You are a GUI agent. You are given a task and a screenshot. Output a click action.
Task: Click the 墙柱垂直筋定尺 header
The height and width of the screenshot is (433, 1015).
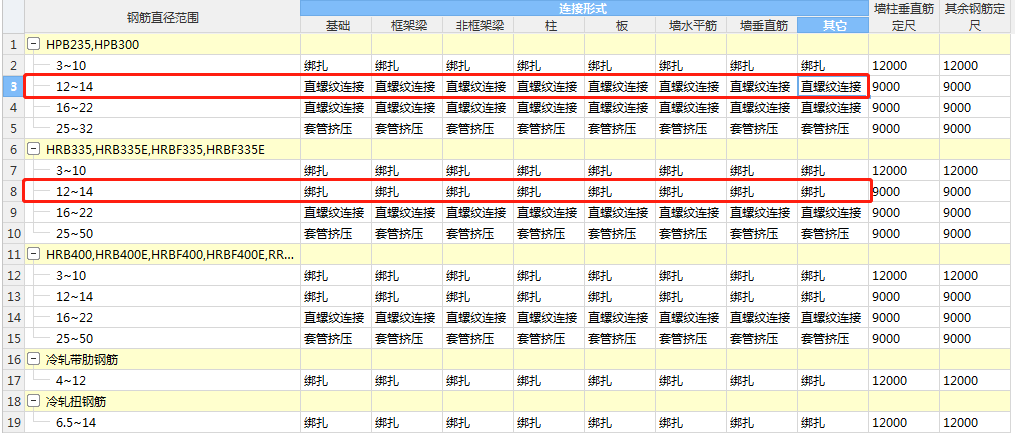[x=904, y=17]
